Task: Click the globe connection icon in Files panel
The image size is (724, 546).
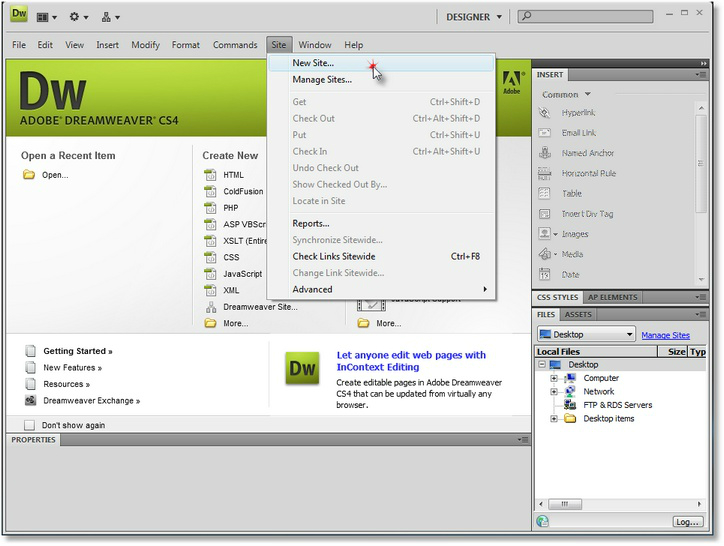Action: 543,522
